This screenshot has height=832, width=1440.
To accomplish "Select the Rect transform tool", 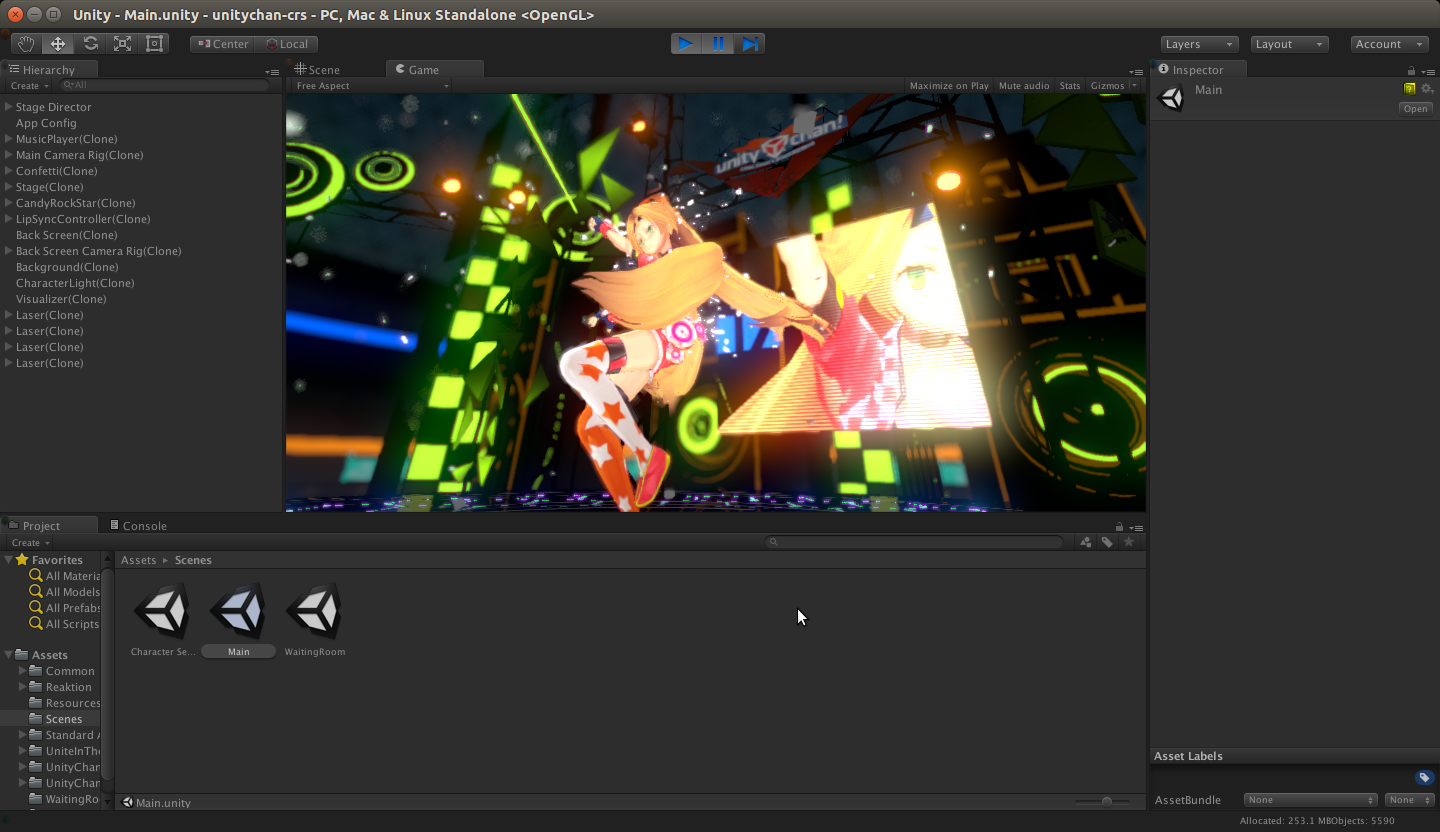I will pos(154,44).
